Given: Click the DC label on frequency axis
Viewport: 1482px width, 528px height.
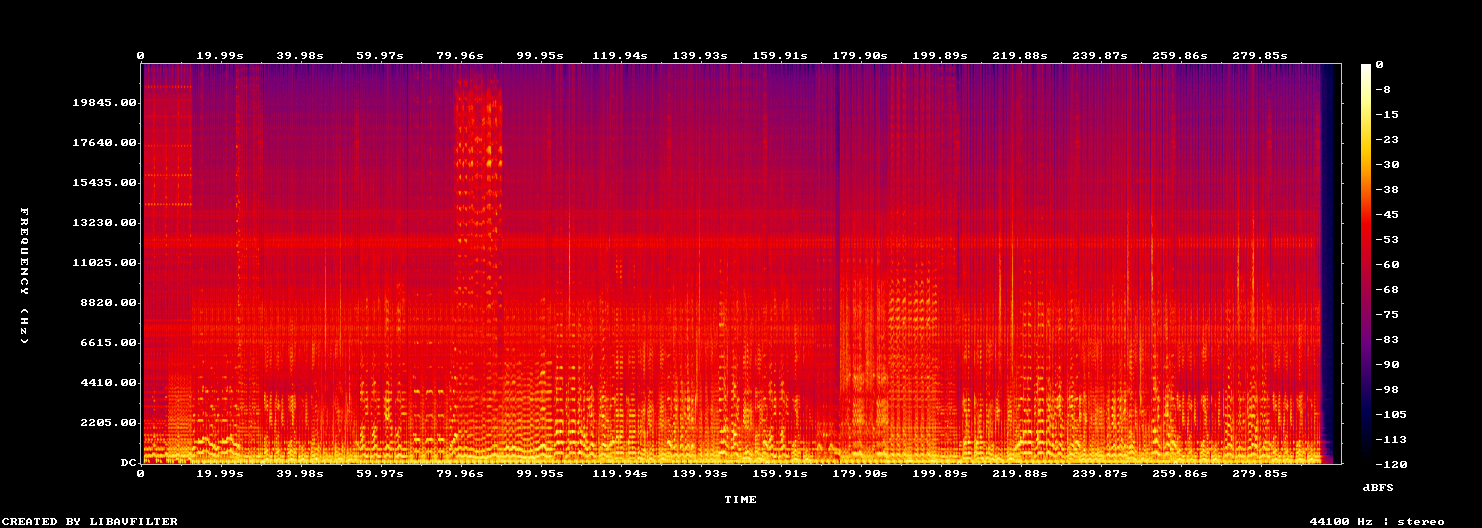Looking at the screenshot, I should click(x=128, y=463).
